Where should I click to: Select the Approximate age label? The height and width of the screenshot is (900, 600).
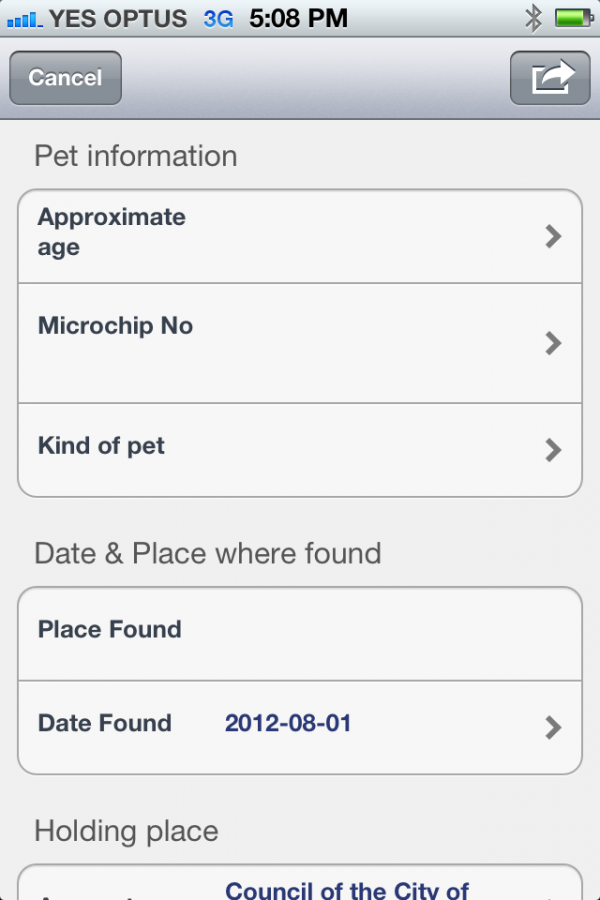coord(112,232)
